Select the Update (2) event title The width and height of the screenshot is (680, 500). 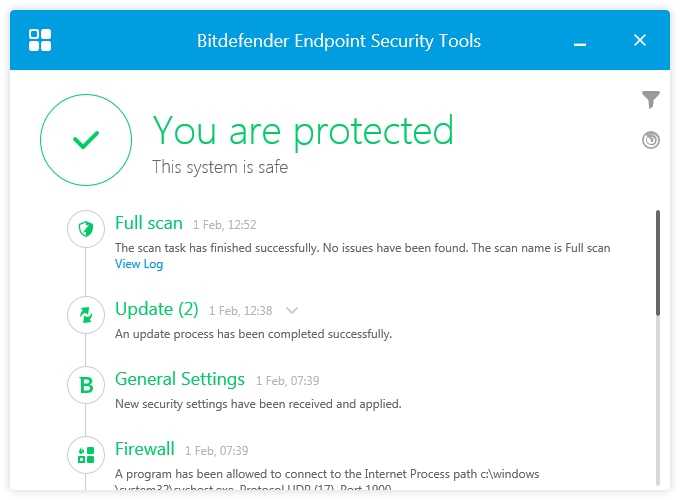point(157,309)
